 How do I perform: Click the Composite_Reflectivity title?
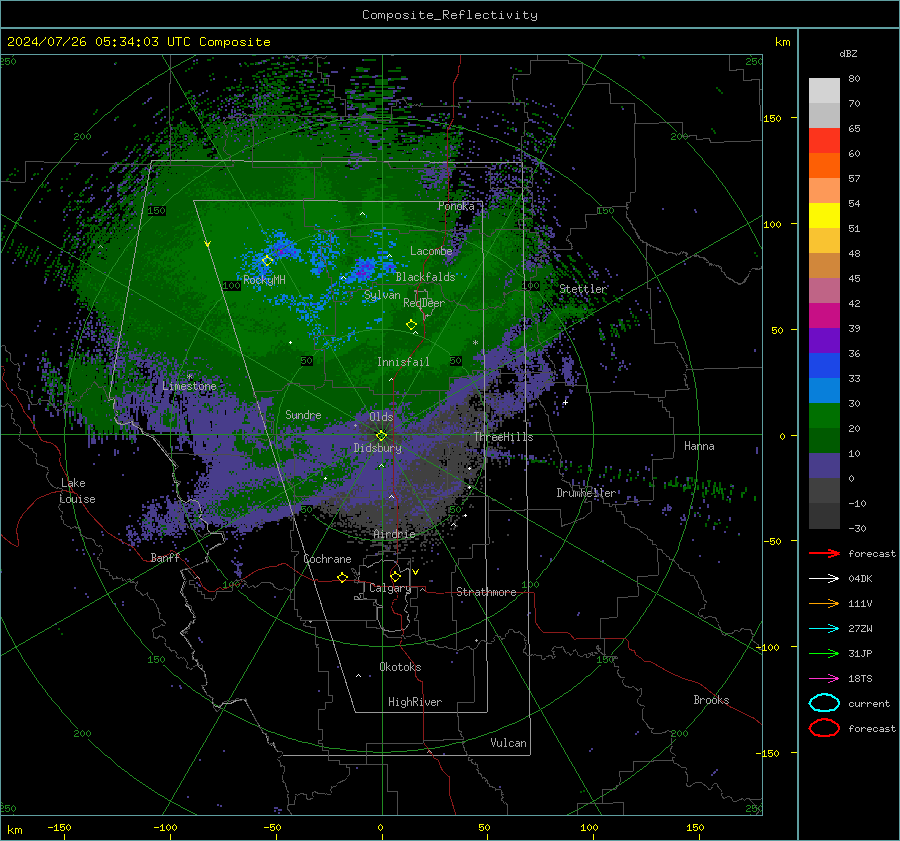click(x=450, y=15)
